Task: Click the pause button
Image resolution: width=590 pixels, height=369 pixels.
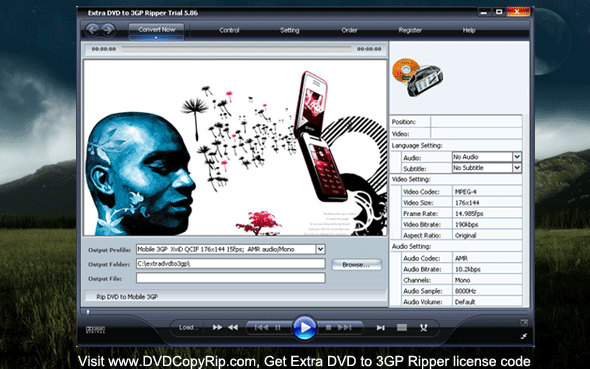Action: click(x=278, y=328)
